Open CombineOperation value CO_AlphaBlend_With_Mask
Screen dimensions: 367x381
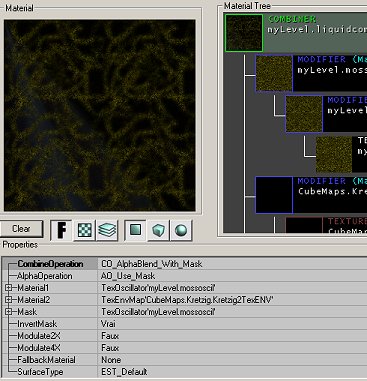[x=152, y=264]
